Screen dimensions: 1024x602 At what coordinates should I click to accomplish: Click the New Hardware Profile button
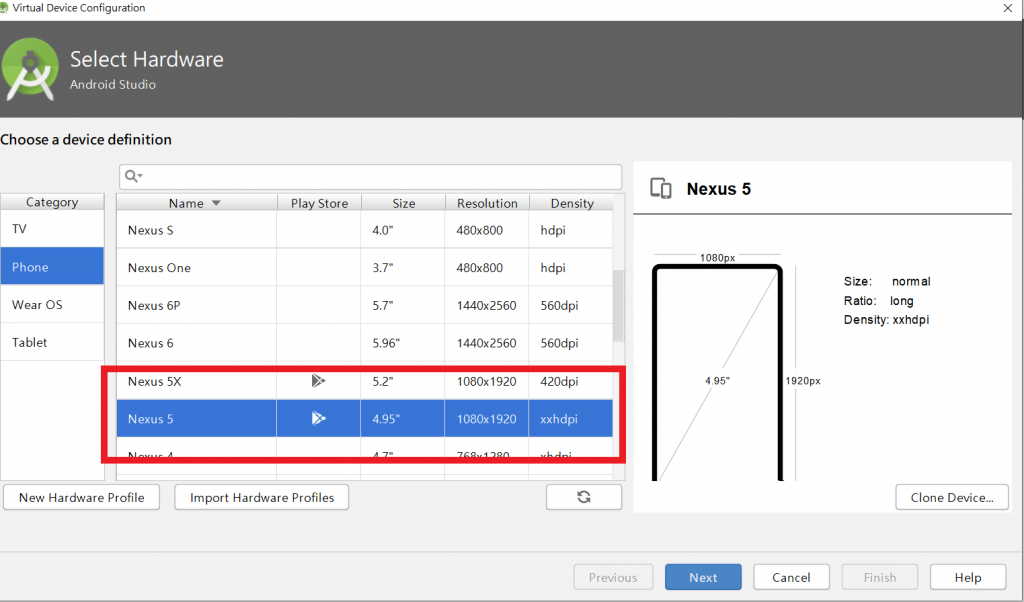click(82, 497)
